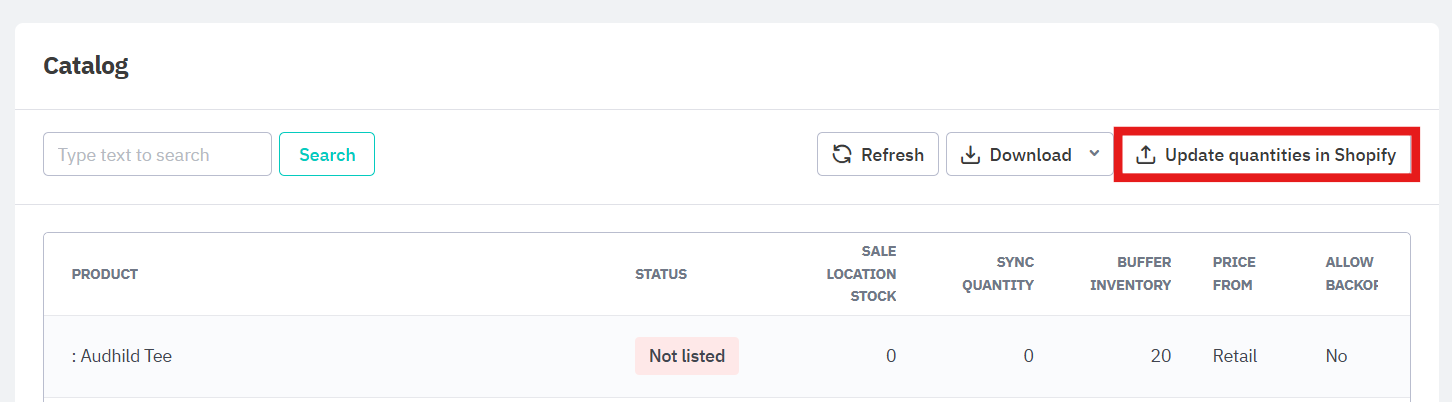Focus the 'Type text to search' field

click(157, 154)
